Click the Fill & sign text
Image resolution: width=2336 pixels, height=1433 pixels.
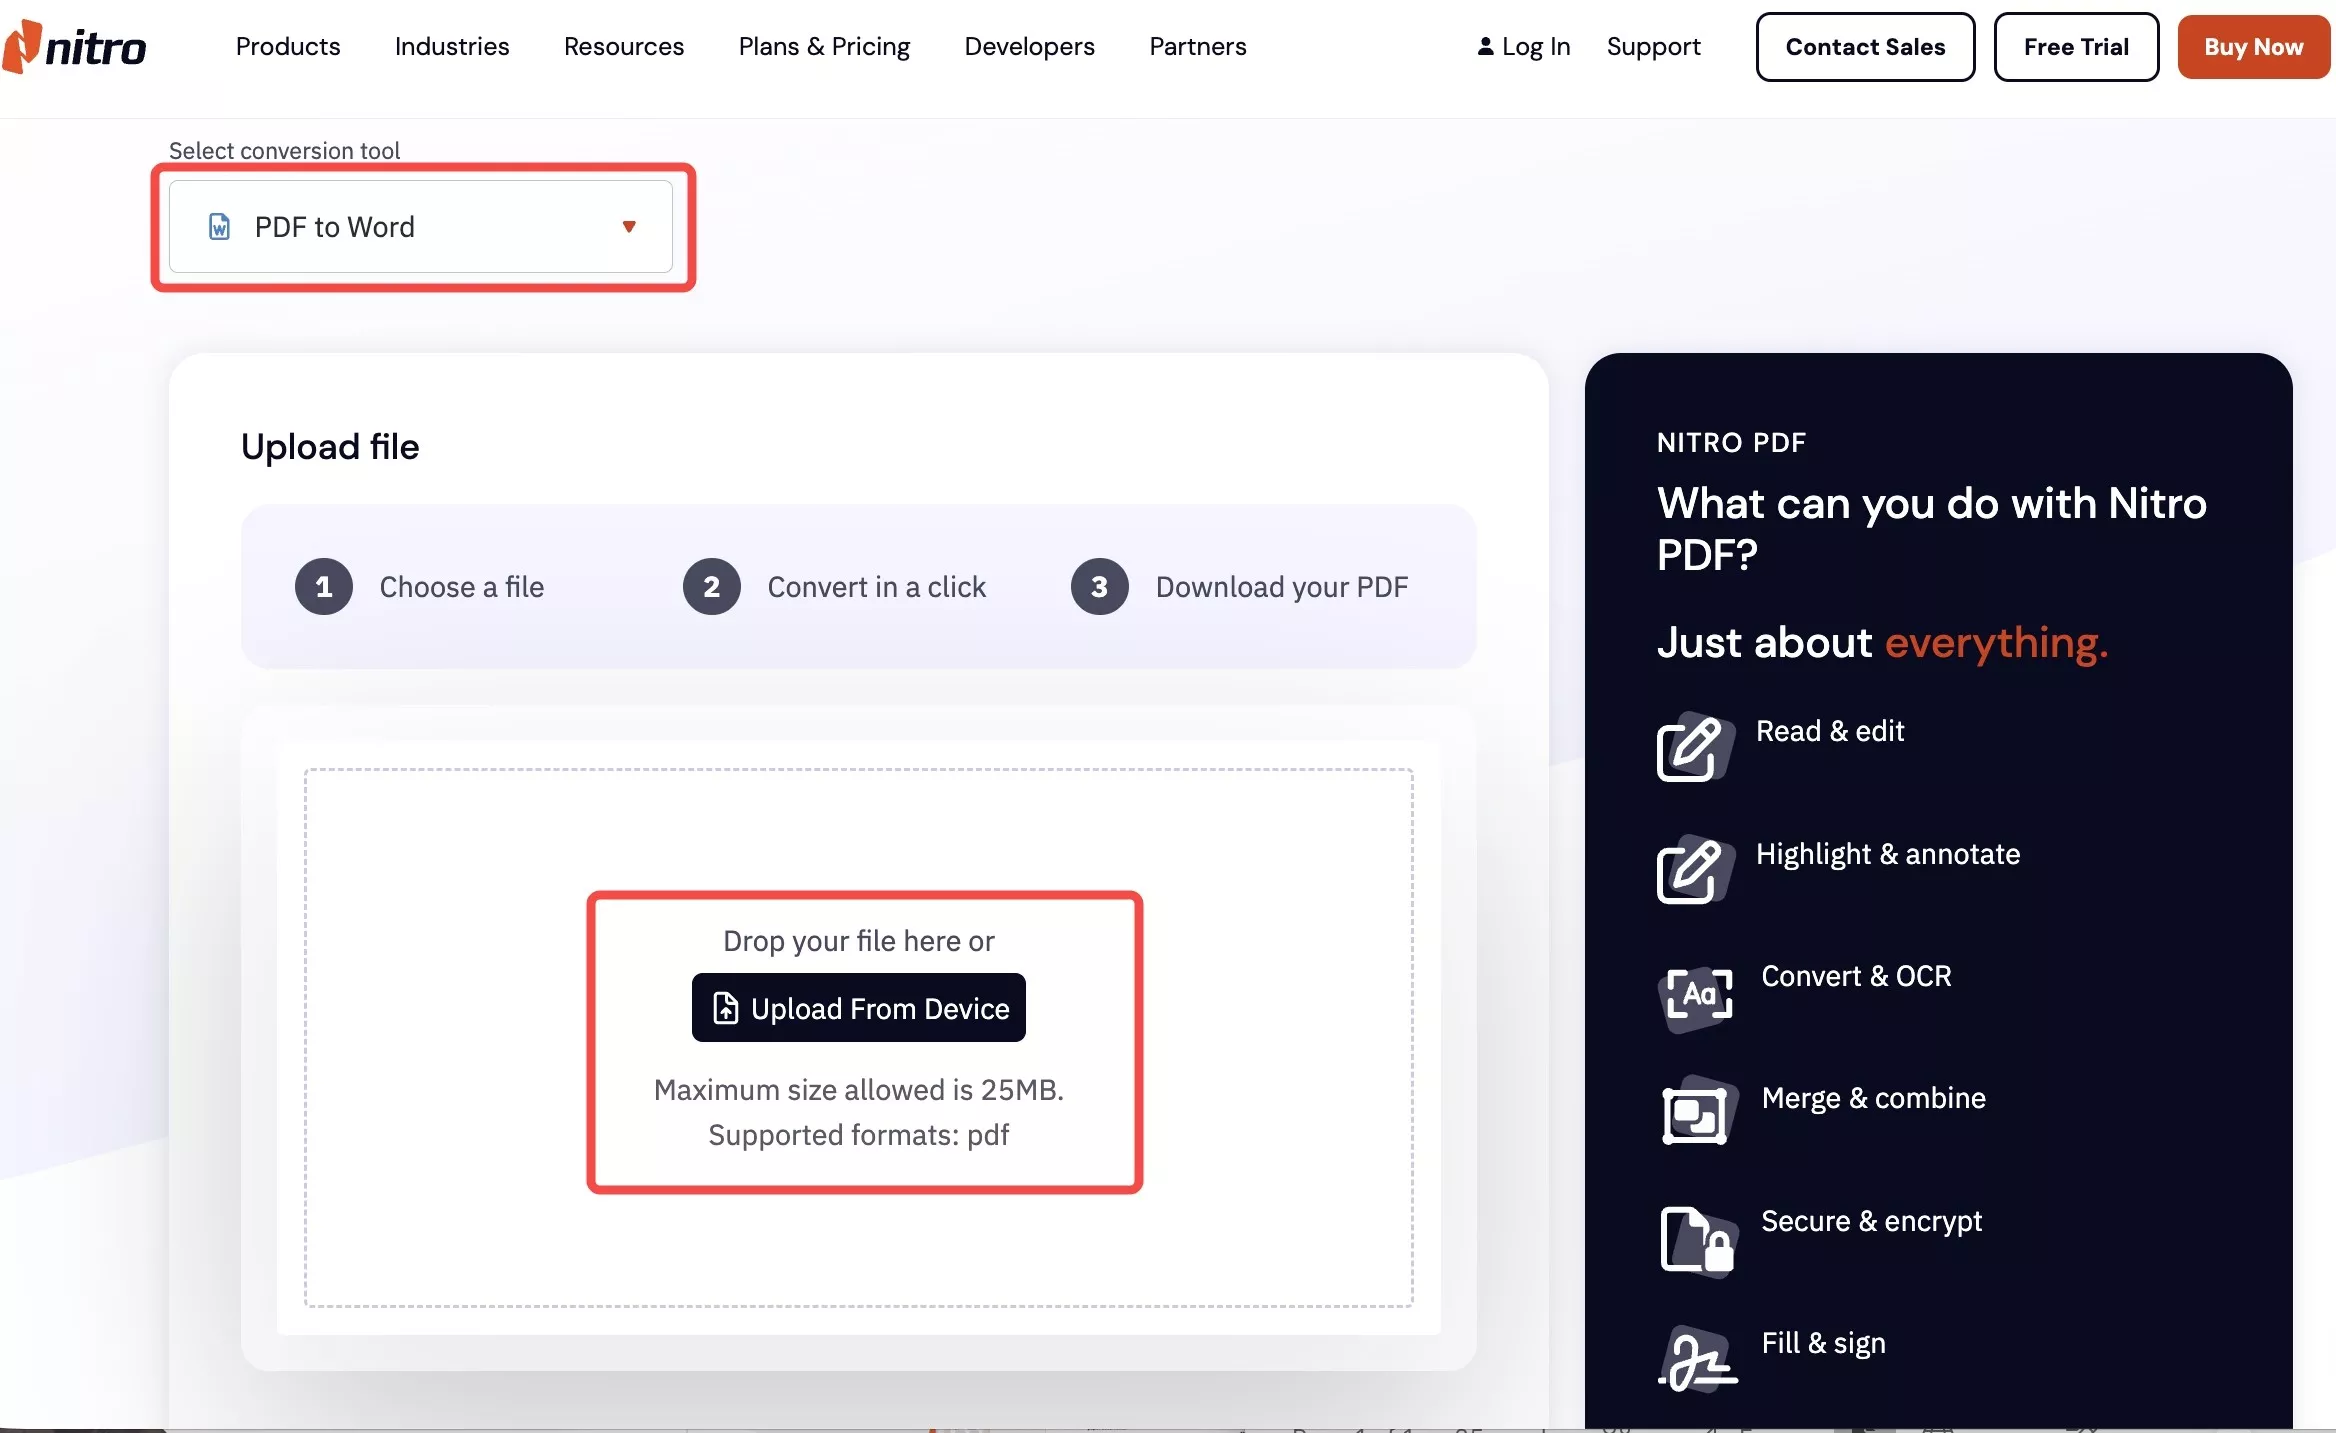pyautogui.click(x=1823, y=1343)
